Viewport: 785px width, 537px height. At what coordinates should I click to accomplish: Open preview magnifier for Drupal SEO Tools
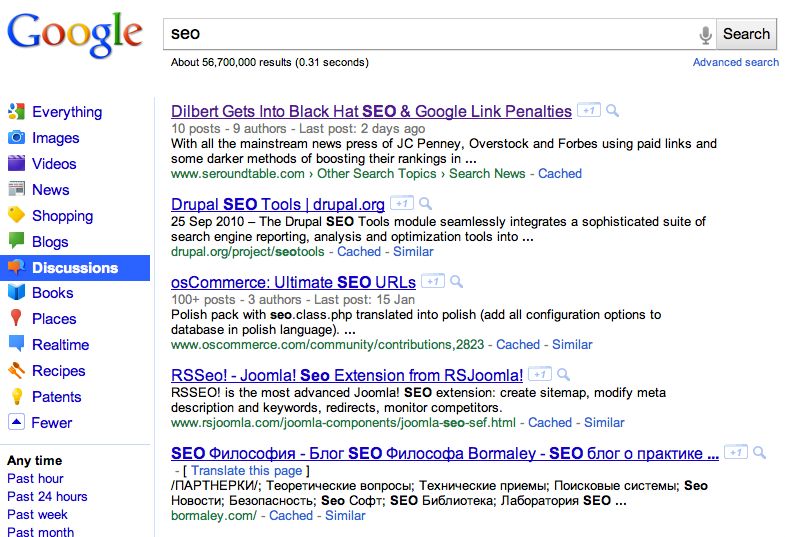coord(426,204)
